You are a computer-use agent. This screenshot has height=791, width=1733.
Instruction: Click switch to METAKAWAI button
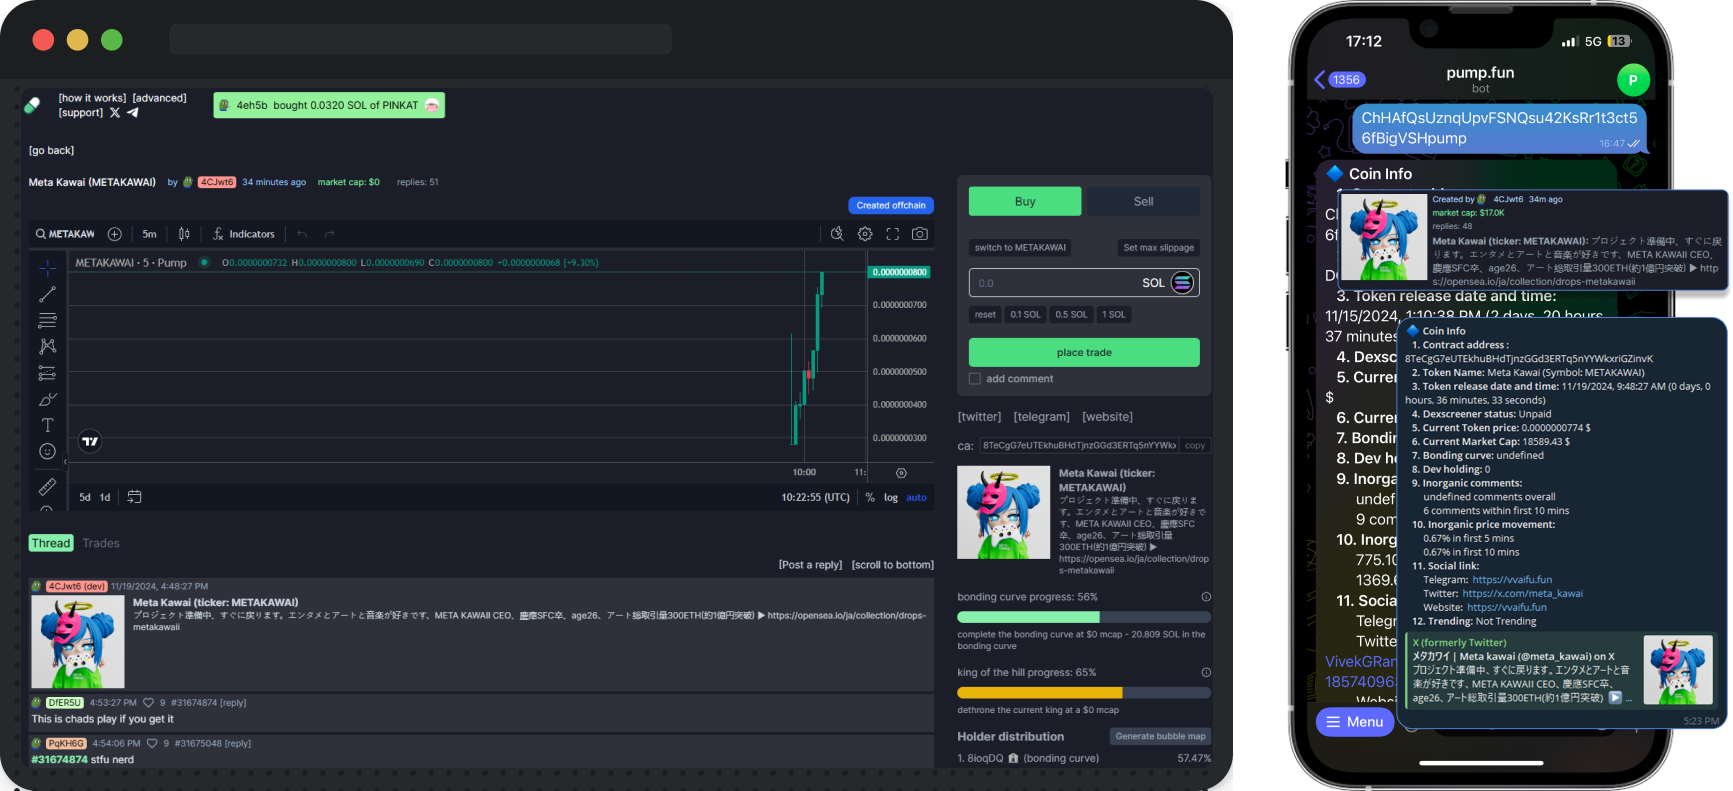1020,247
